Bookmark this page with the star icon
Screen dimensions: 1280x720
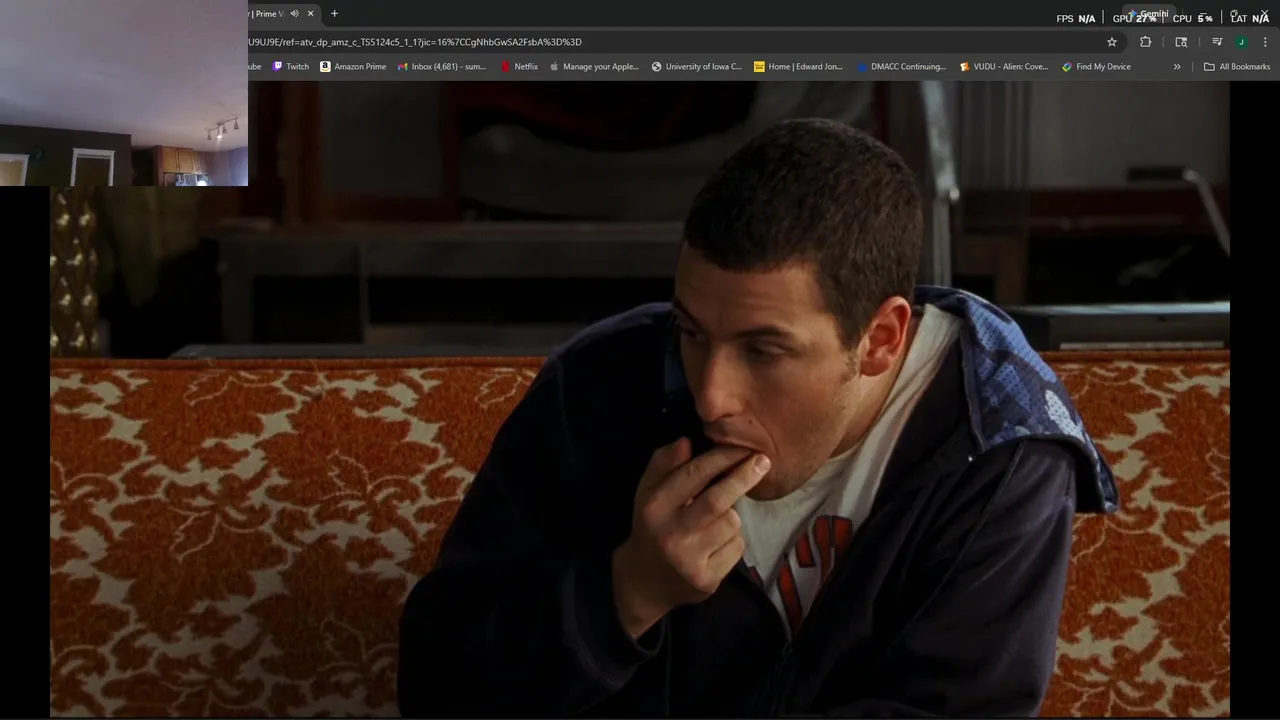pos(1111,42)
